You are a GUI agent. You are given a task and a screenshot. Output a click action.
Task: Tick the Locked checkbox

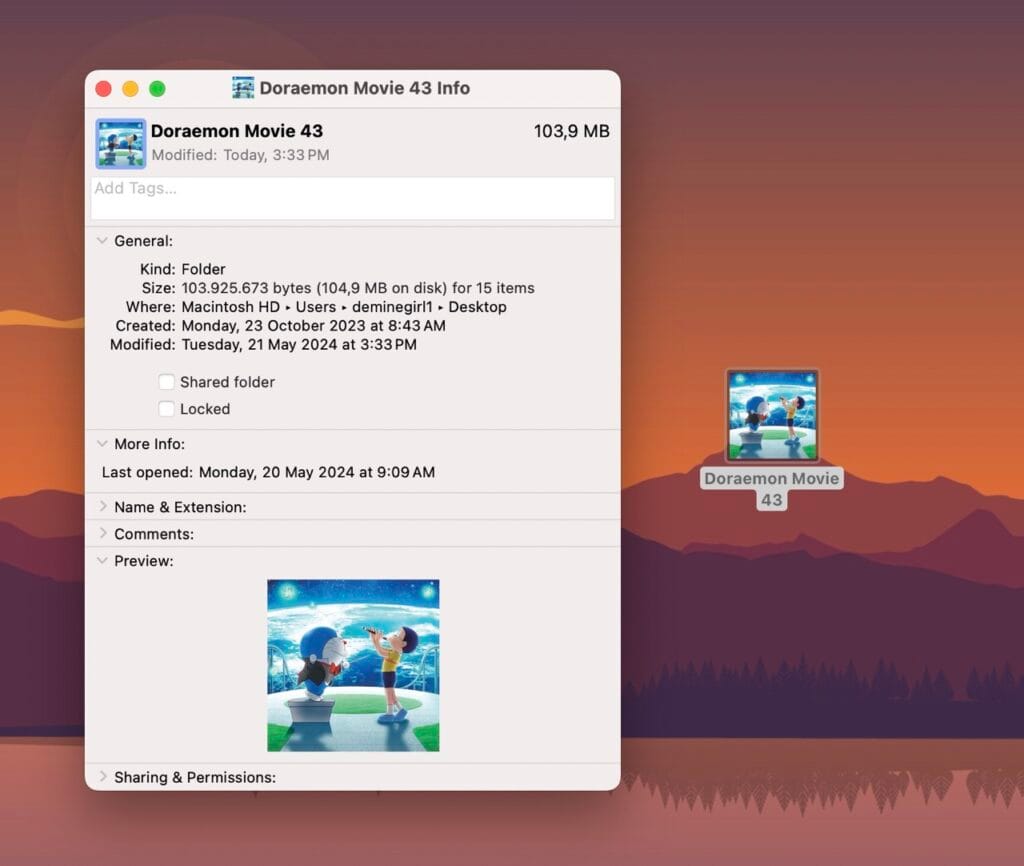[x=167, y=409]
